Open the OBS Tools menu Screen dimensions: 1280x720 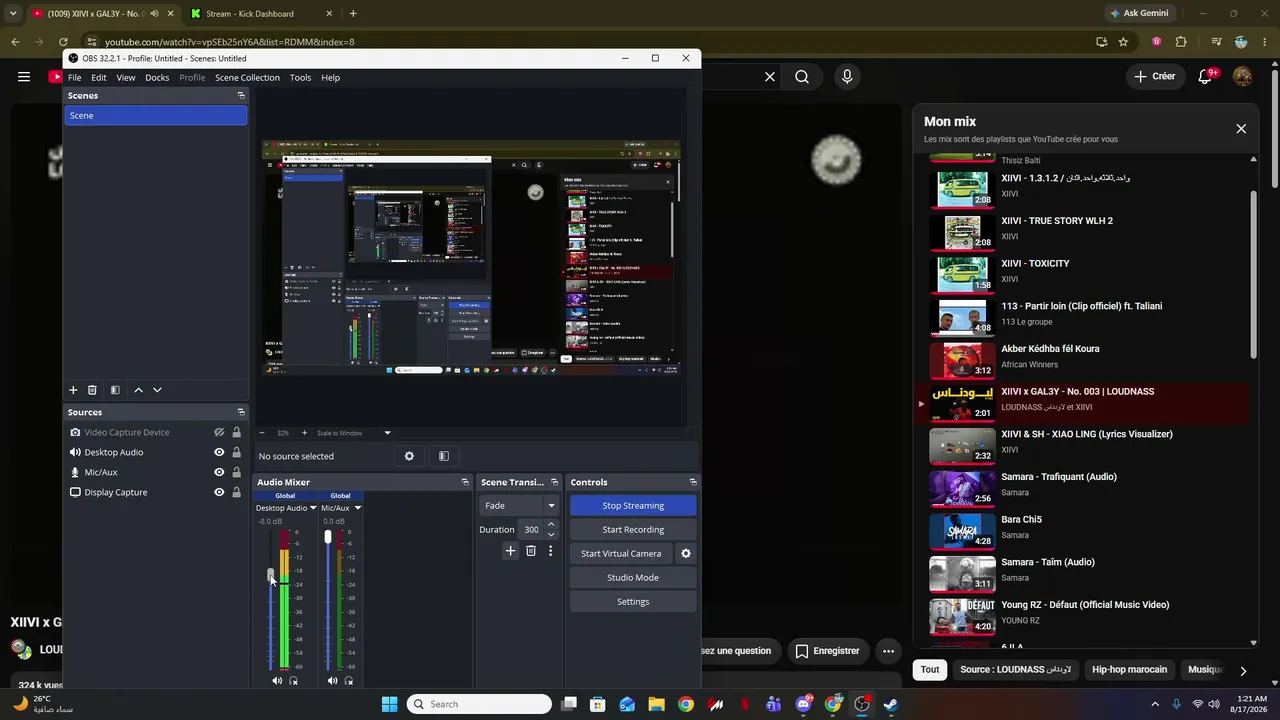coord(300,77)
